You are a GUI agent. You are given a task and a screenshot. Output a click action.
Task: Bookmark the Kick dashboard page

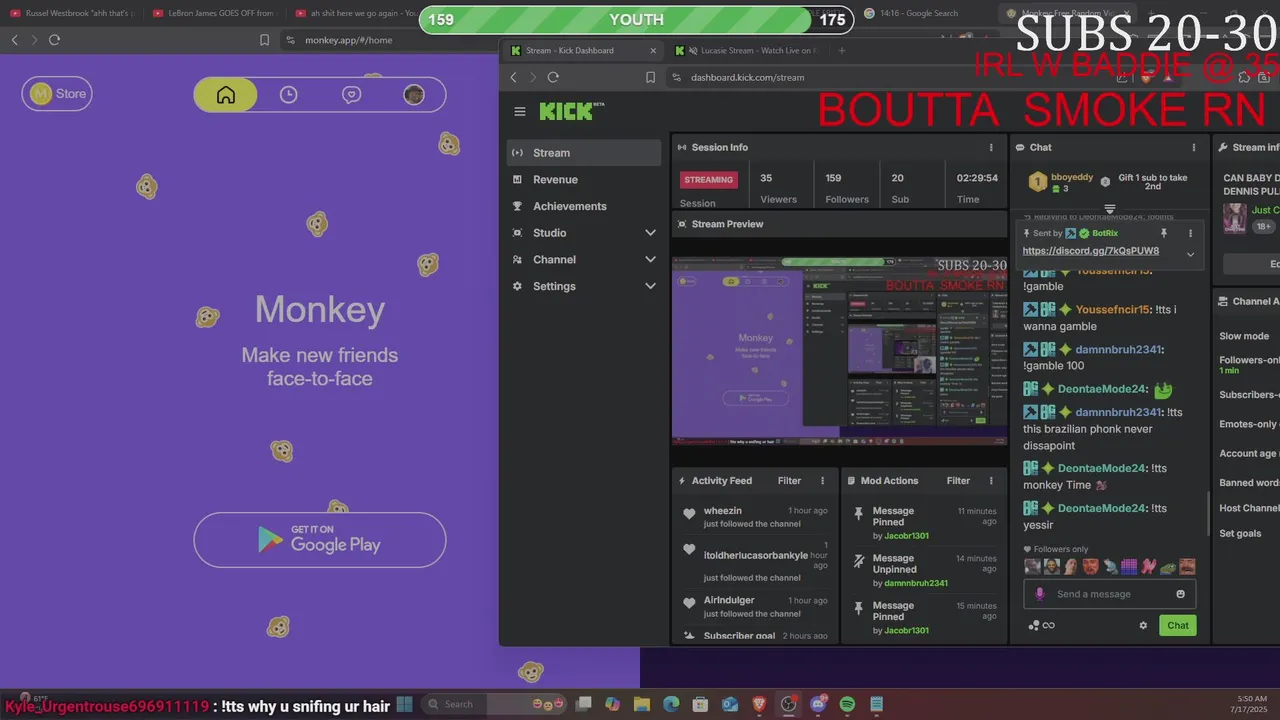click(650, 77)
